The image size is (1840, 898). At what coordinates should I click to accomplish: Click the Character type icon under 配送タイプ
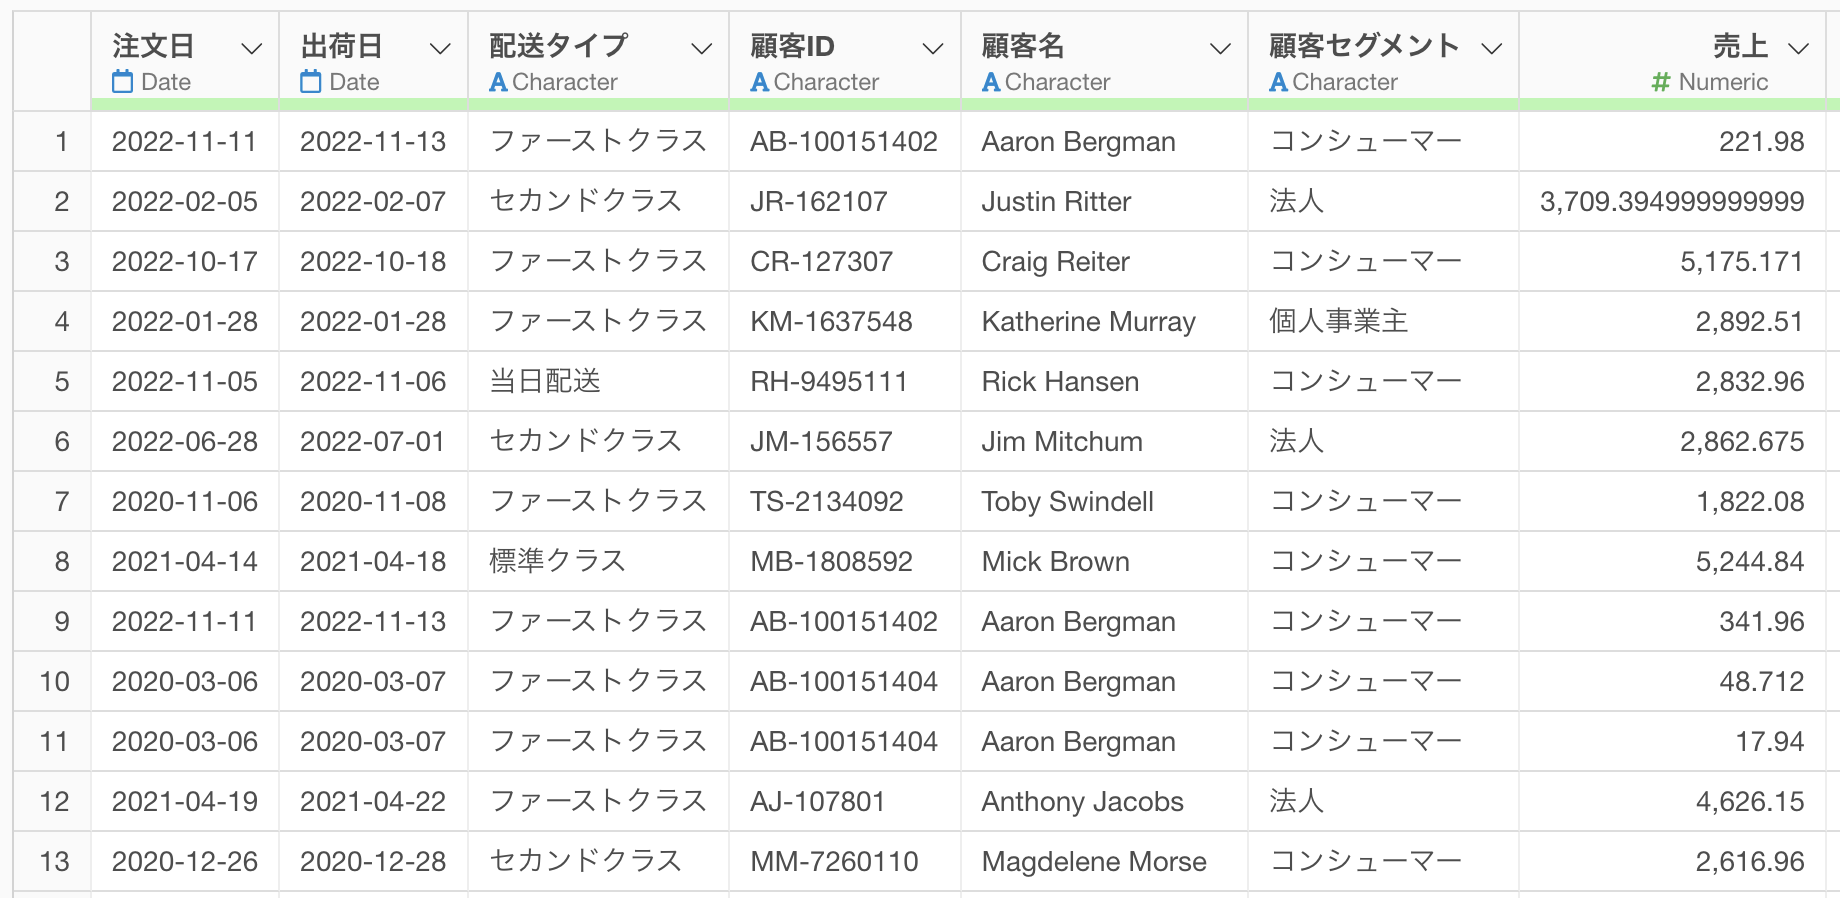498,82
